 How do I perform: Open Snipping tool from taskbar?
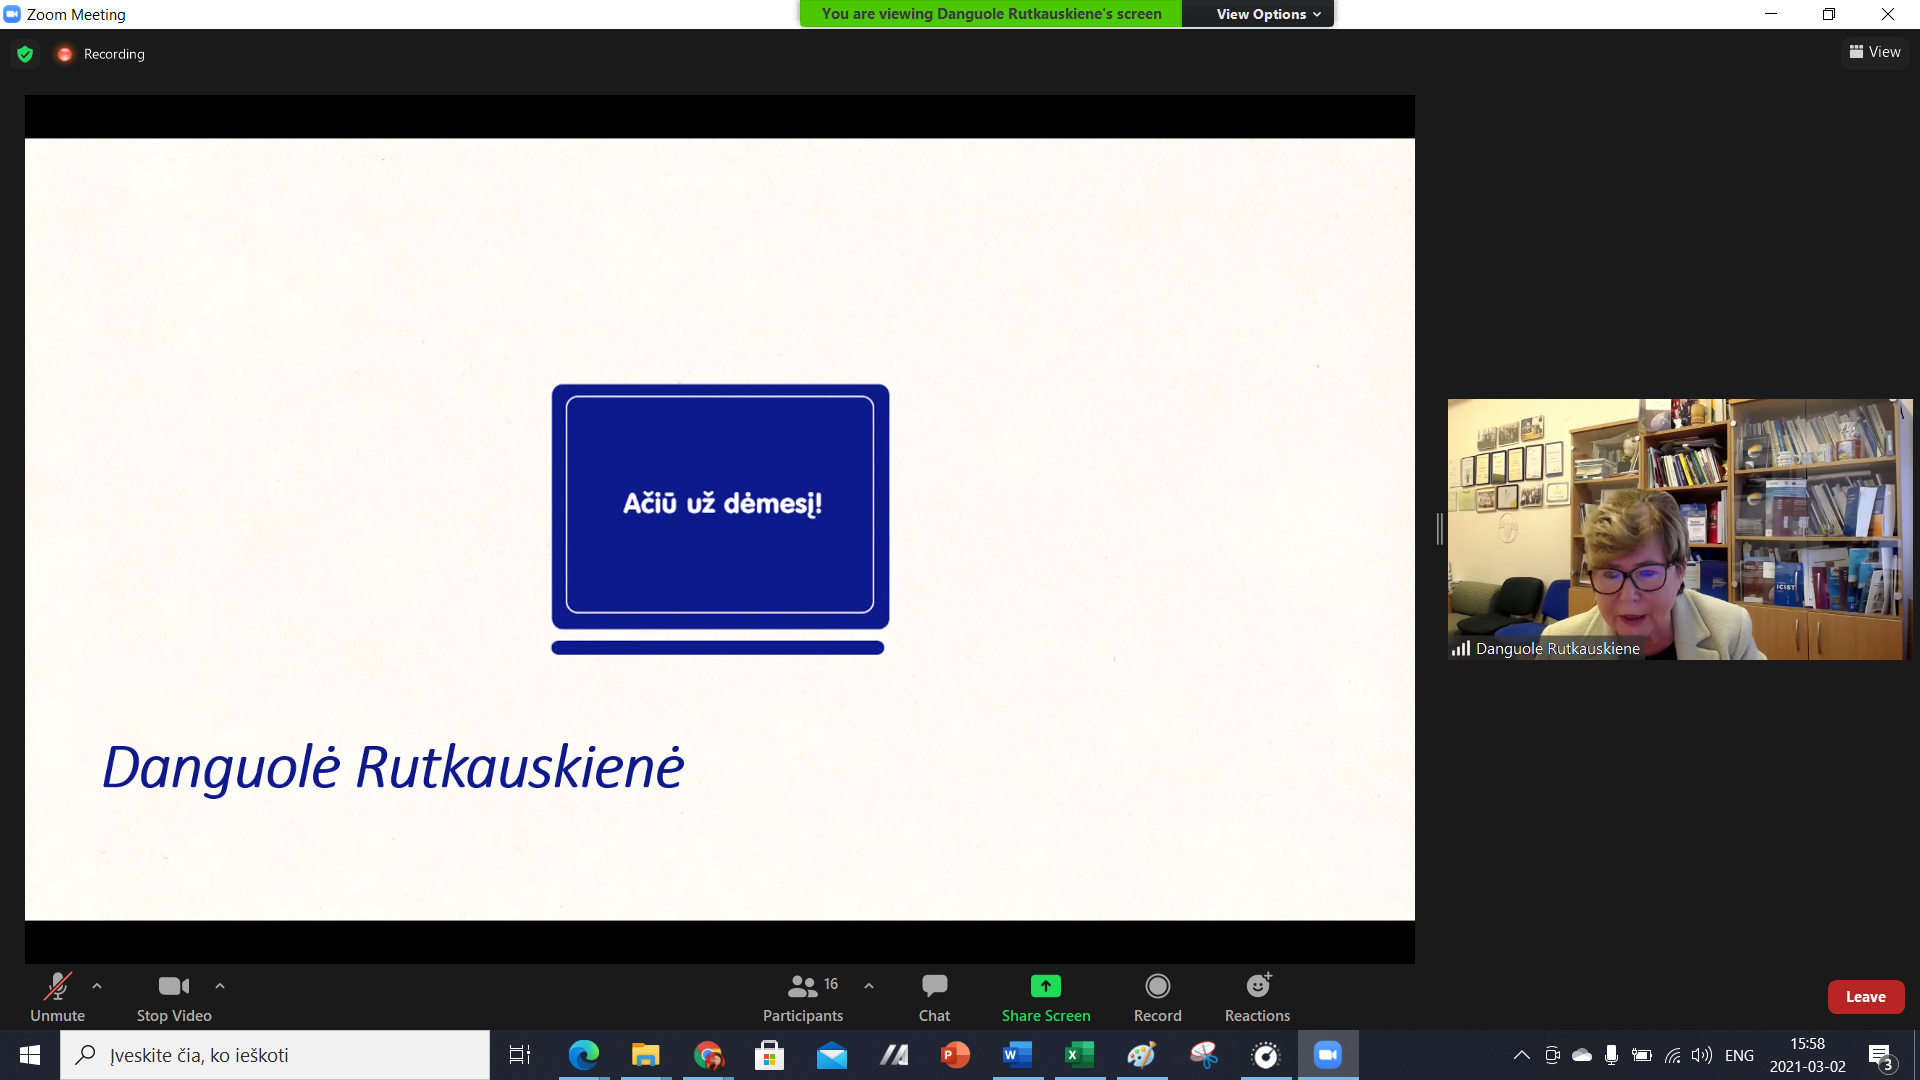[x=1204, y=1055]
